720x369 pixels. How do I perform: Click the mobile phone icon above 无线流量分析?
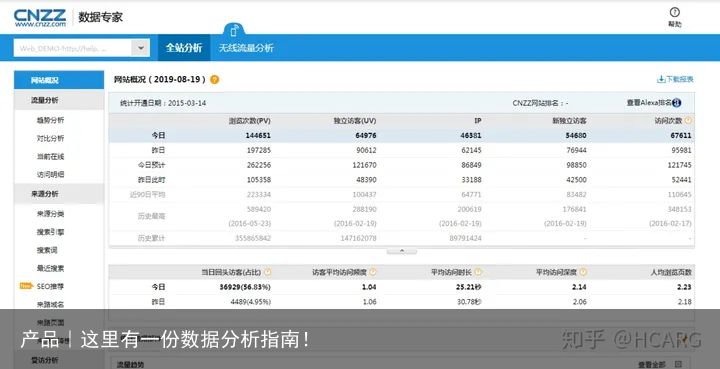234,30
